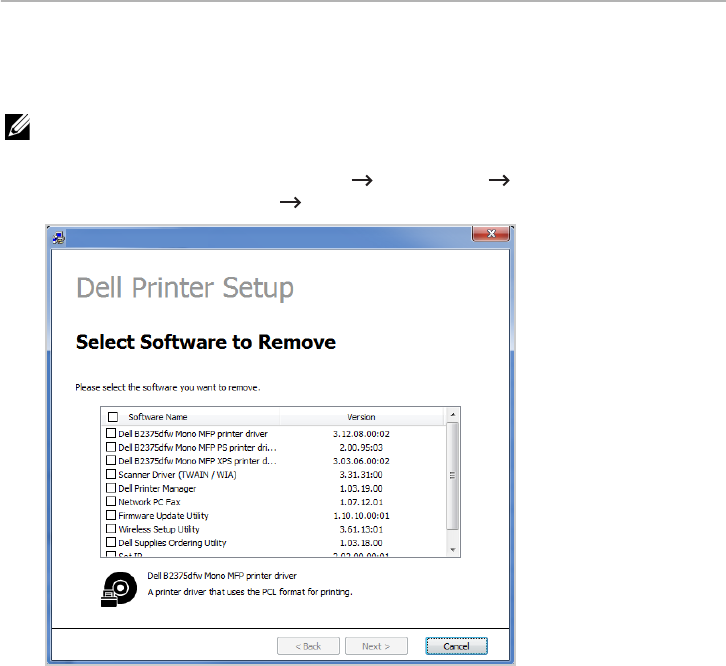Select version text 1.10.10.00:01
Image resolution: width=726 pixels, height=666 pixels.
tap(361, 515)
